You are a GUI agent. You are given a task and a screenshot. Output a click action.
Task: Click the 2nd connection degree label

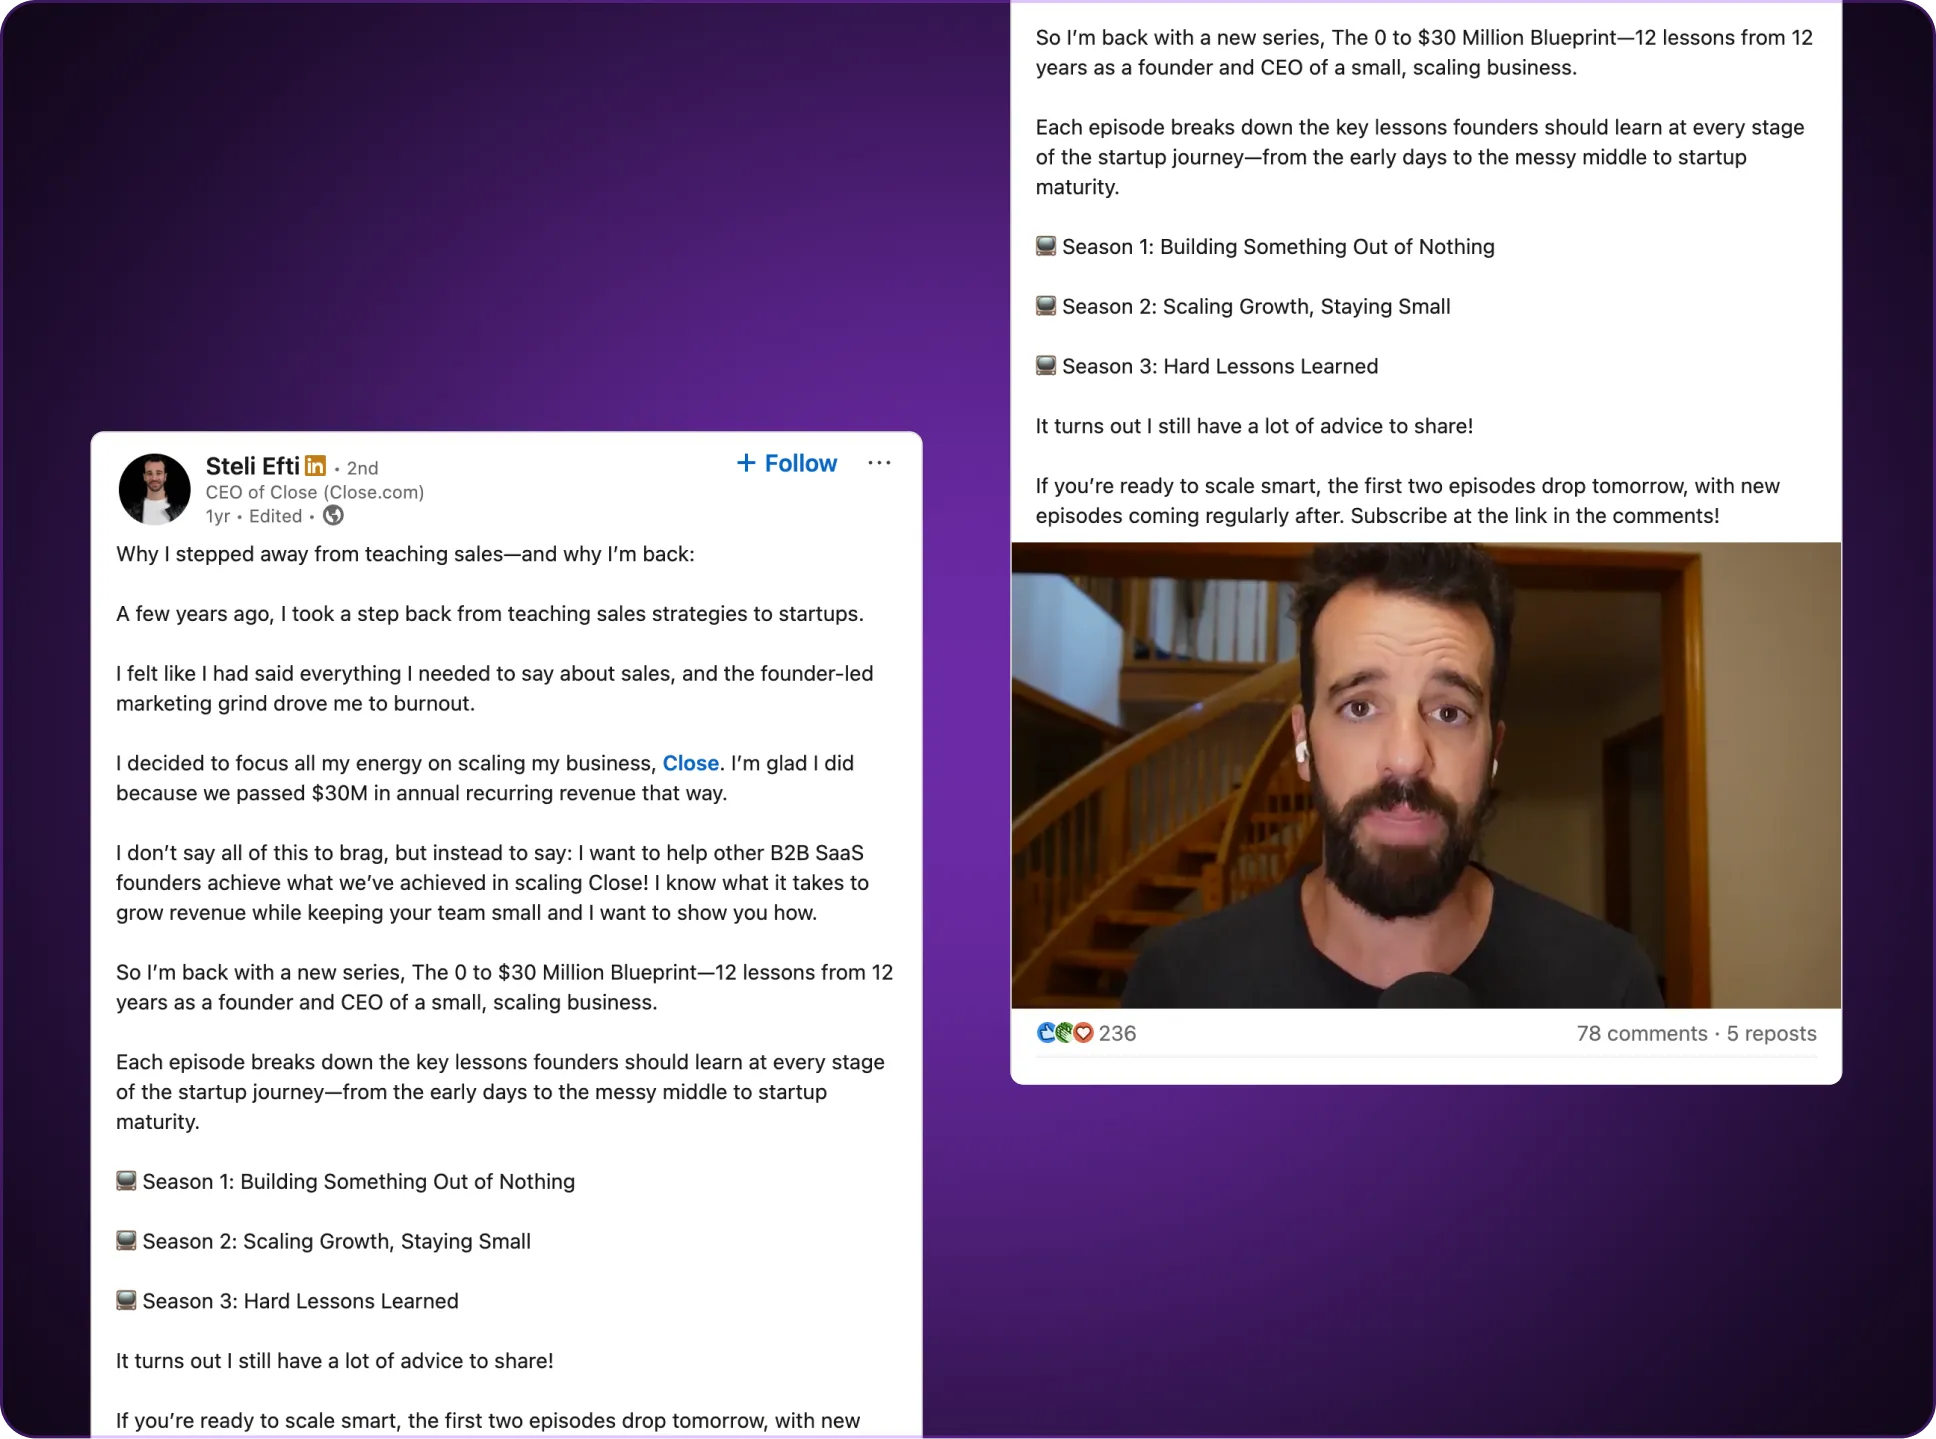362,468
